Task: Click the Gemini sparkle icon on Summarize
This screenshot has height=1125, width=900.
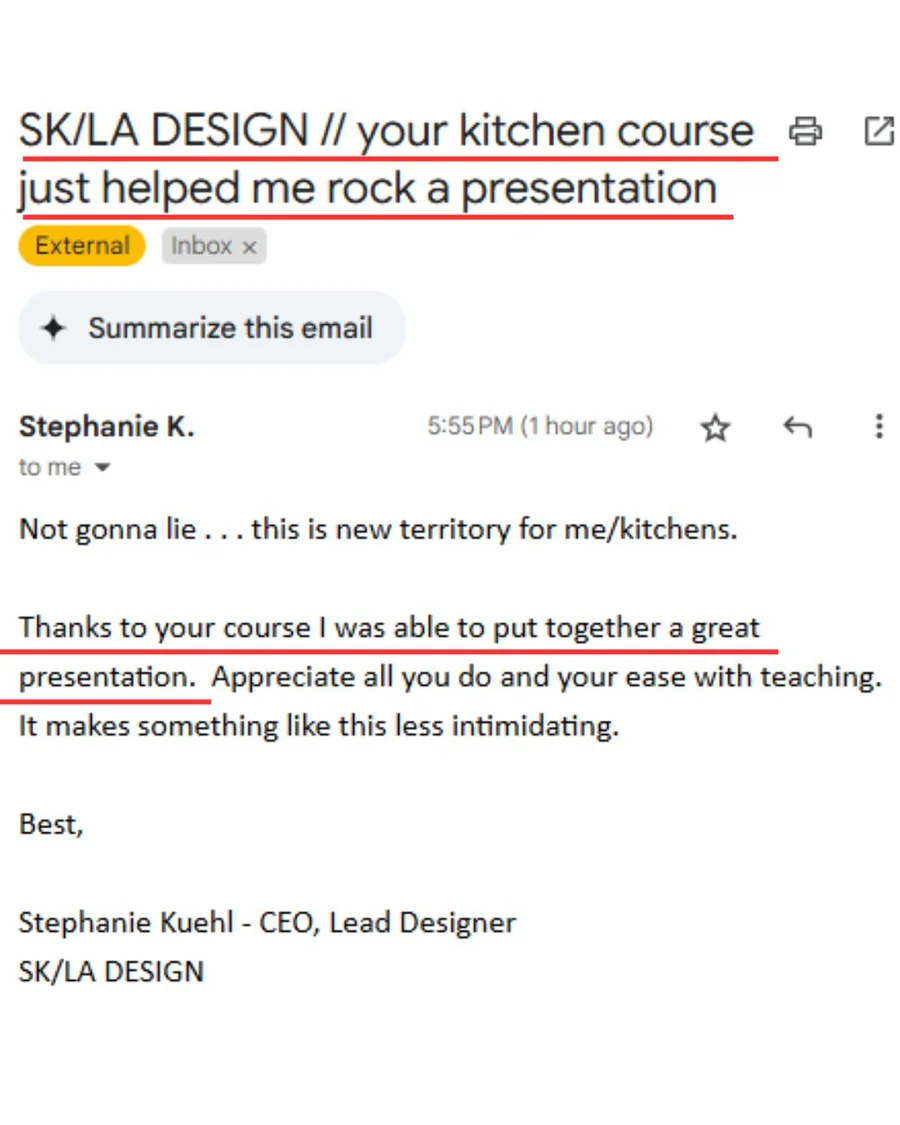Action: click(52, 327)
